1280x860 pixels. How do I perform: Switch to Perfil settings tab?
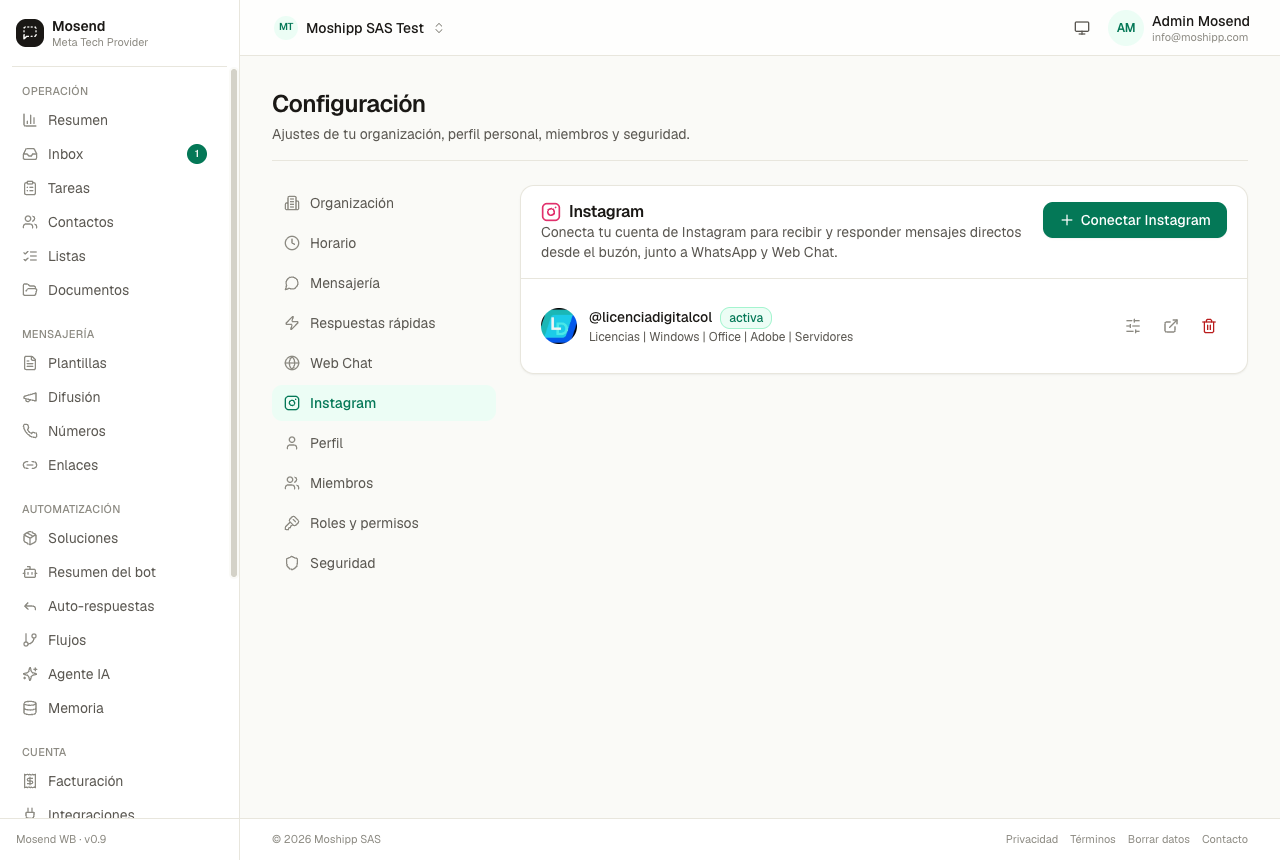click(x=384, y=443)
